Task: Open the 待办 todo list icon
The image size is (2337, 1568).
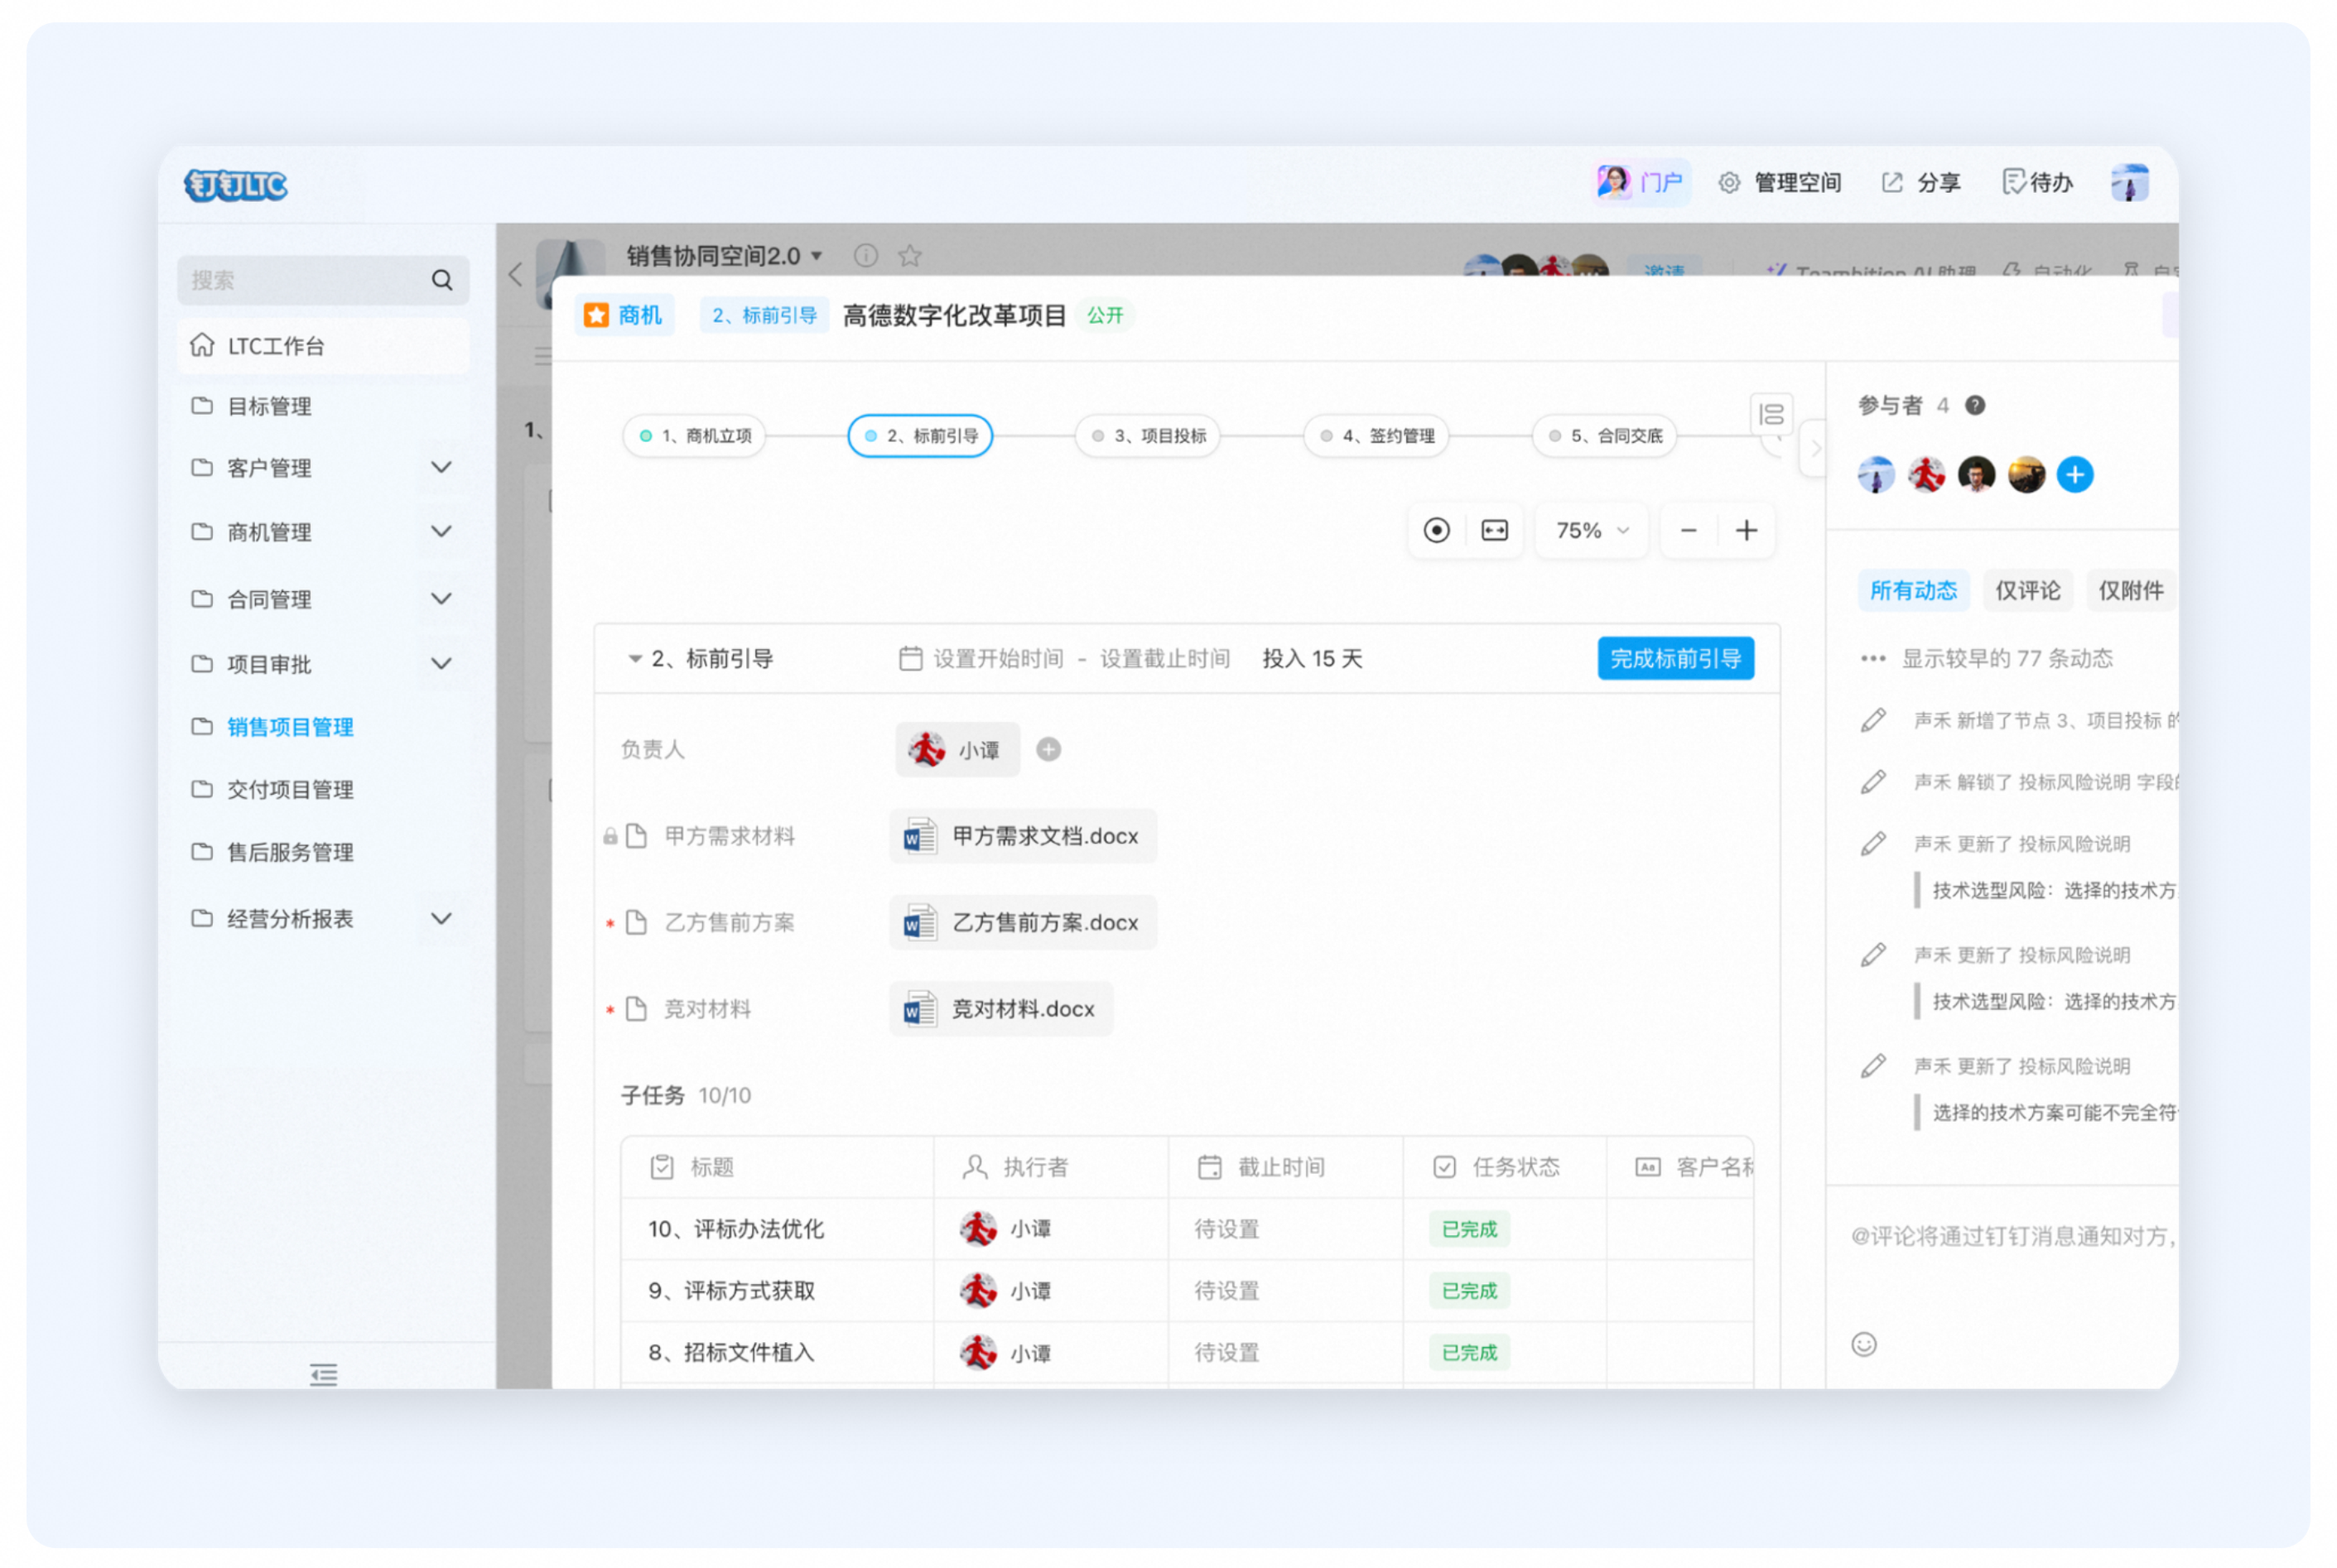Action: pyautogui.click(x=2013, y=182)
